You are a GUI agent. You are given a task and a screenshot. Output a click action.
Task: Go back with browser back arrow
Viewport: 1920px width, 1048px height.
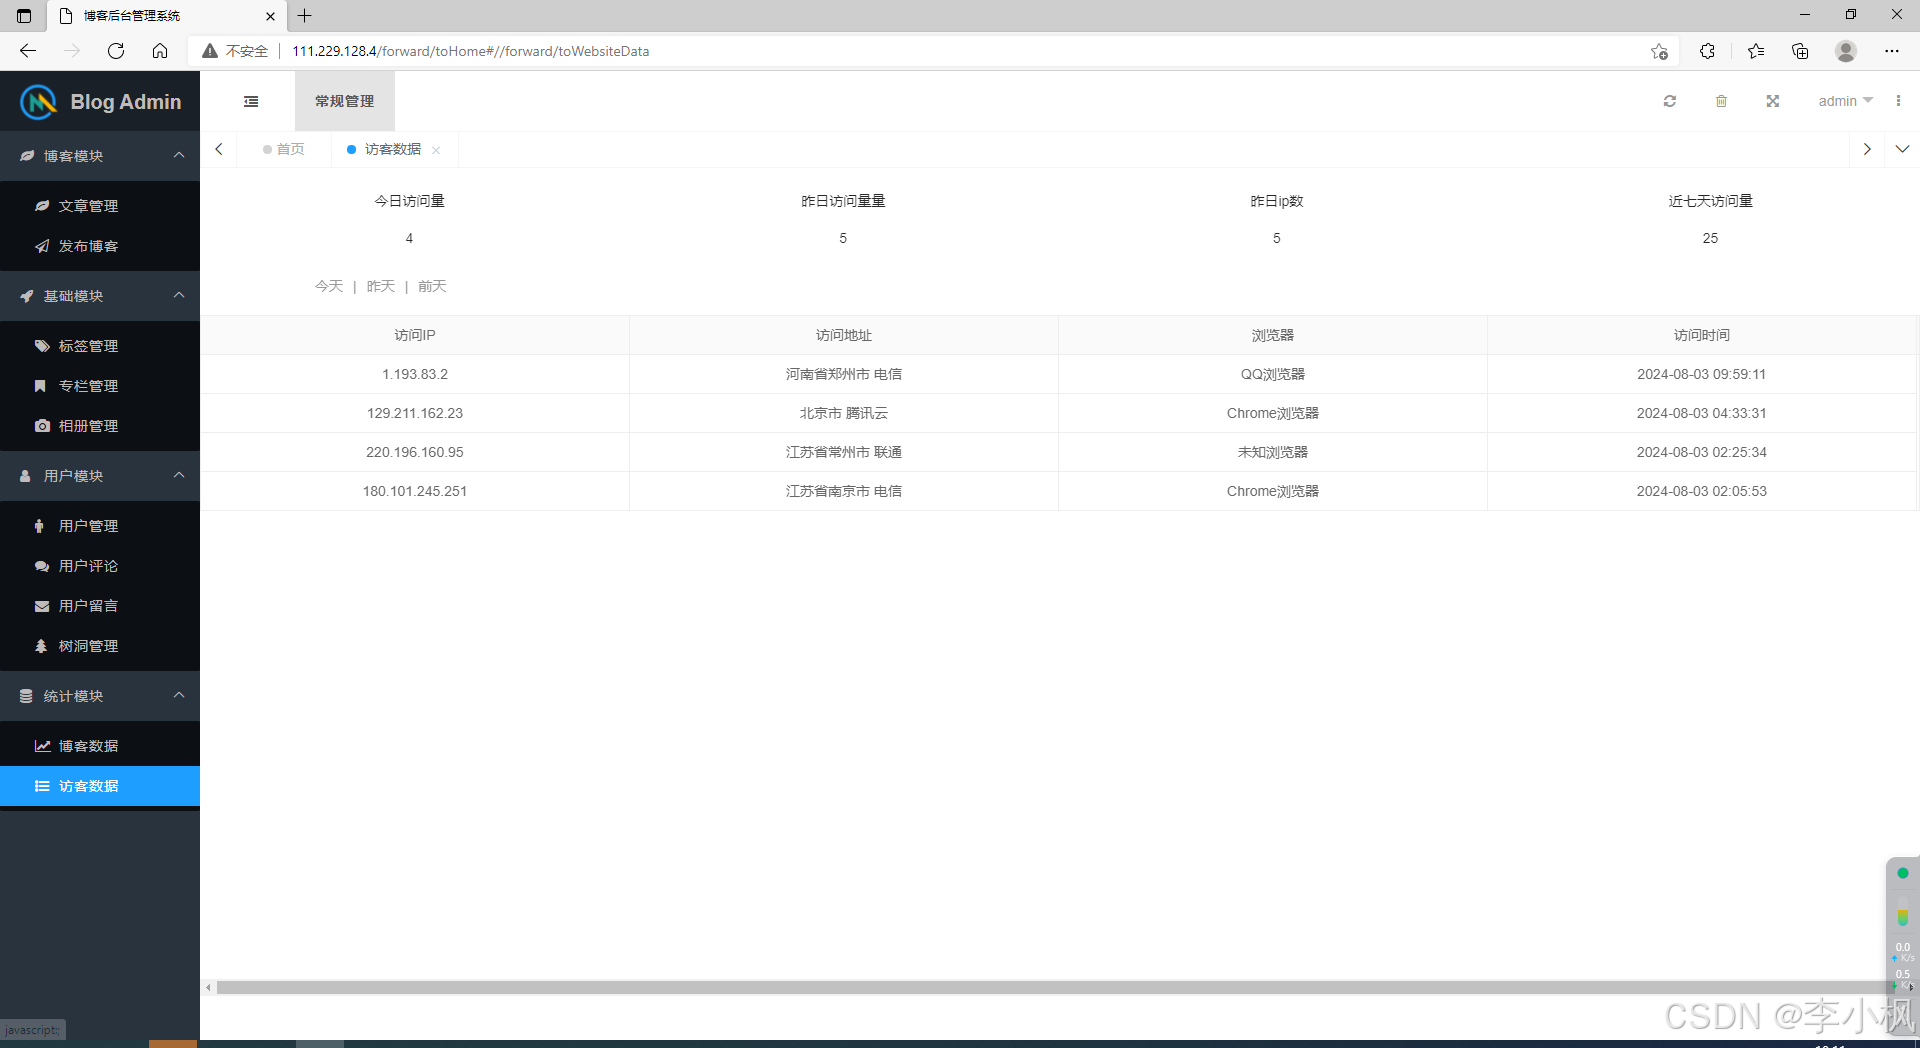(x=28, y=51)
